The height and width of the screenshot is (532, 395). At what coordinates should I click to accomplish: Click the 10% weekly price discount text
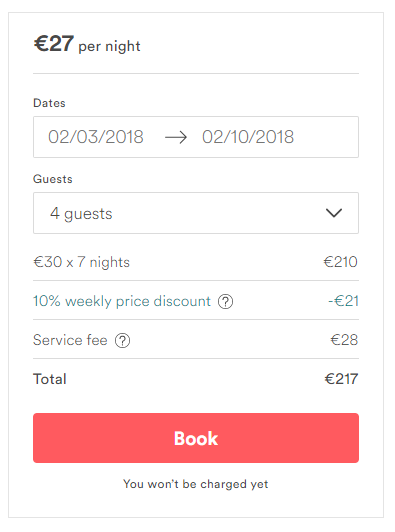[x=122, y=301]
